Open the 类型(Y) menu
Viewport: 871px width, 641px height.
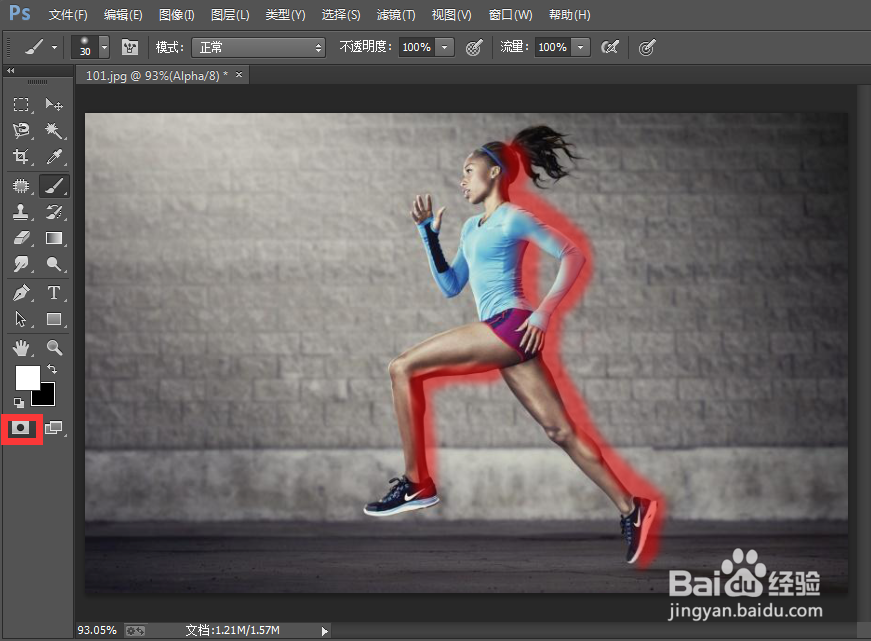[x=285, y=15]
